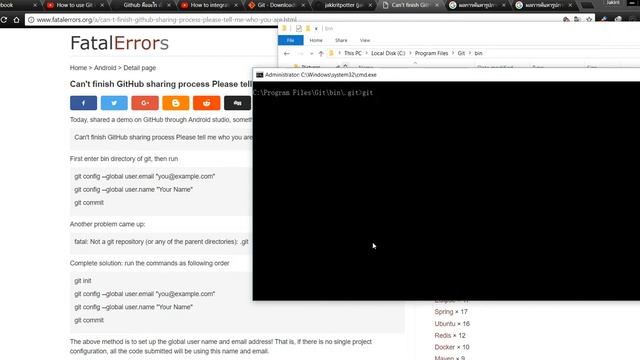Open the View ribbon tab in Explorer

coord(365,40)
